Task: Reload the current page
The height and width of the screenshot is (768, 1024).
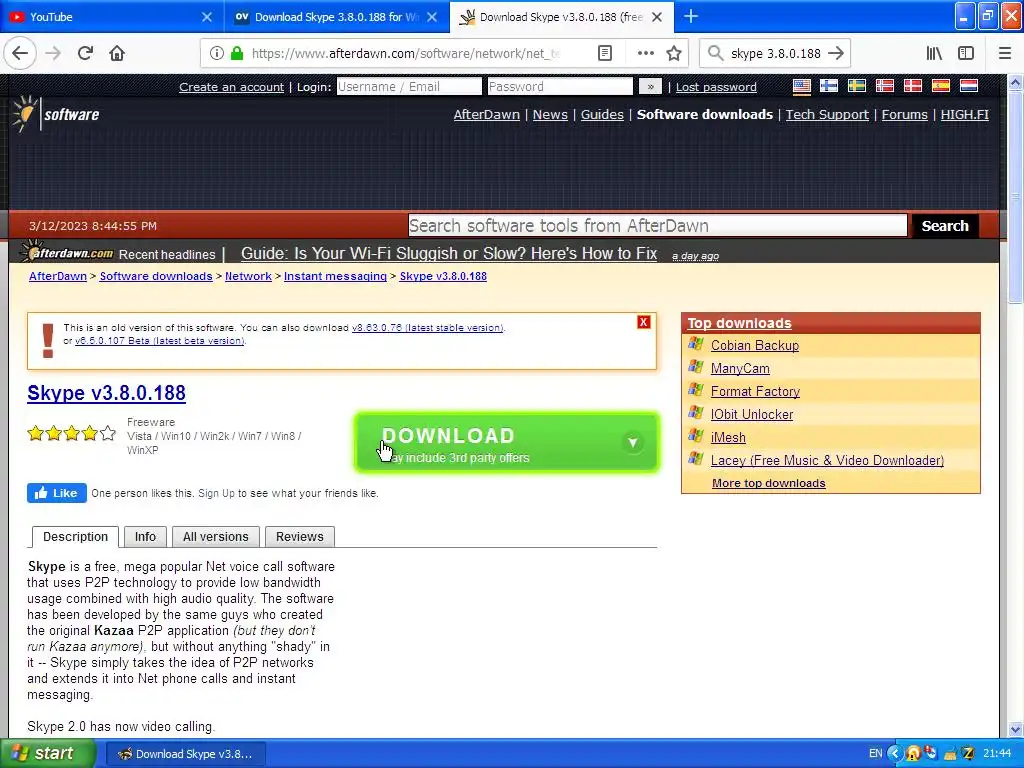Action: (x=86, y=54)
